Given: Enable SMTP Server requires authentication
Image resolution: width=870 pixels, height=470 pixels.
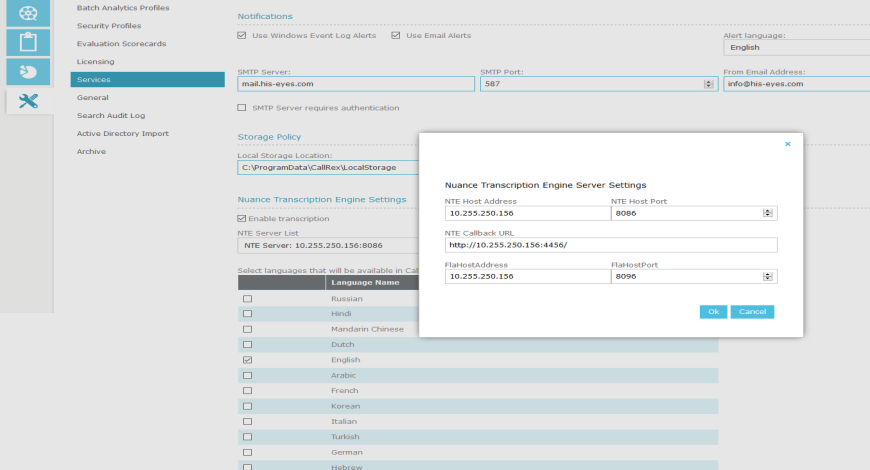Looking at the screenshot, I should (x=242, y=108).
